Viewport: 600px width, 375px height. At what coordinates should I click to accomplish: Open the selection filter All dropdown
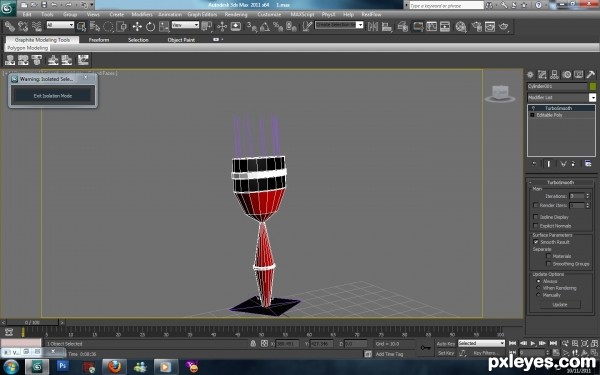click(x=60, y=25)
